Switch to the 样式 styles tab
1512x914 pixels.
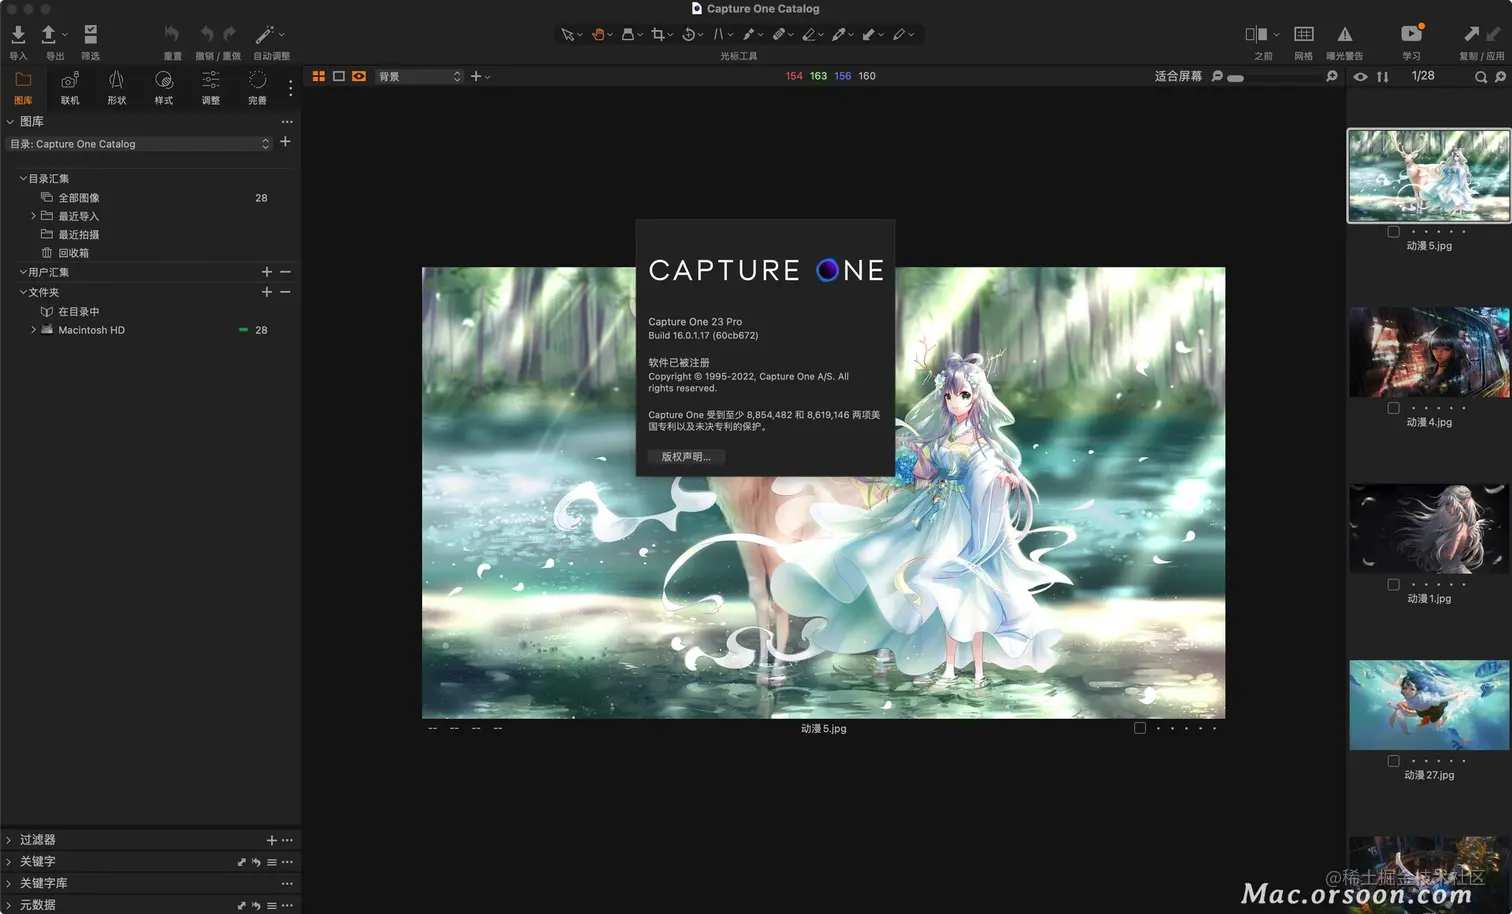(x=164, y=87)
